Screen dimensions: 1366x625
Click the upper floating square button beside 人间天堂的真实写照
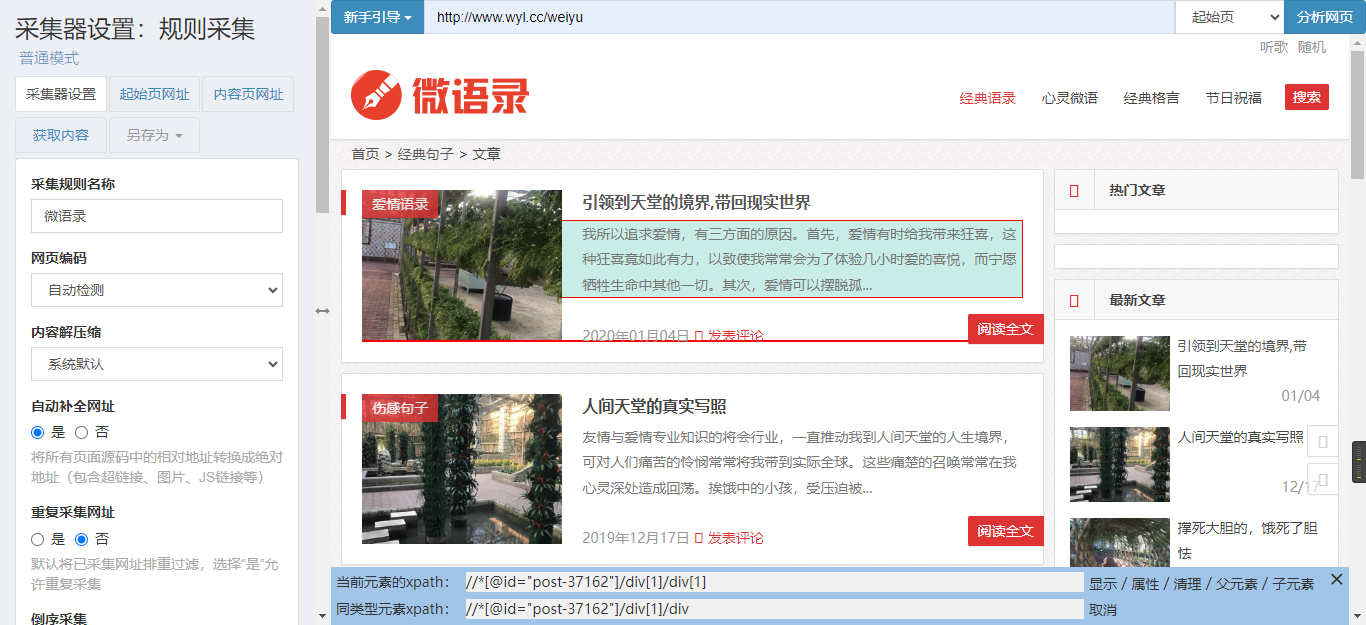click(1323, 441)
